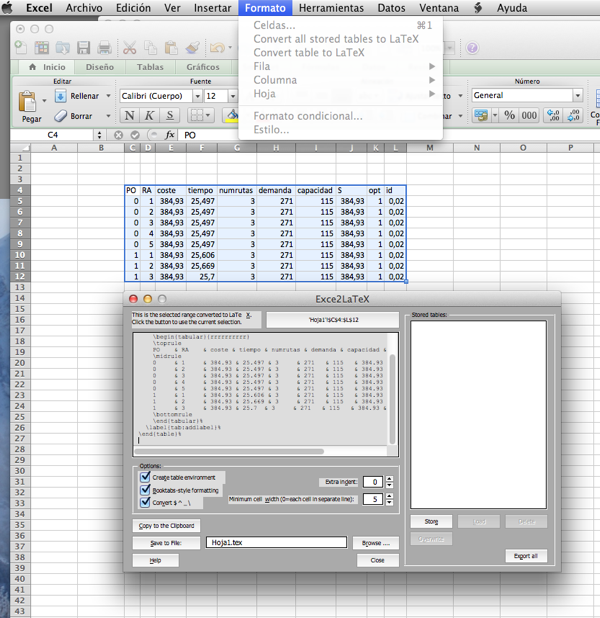Expand the Pegar paste options arrow

tap(44, 101)
